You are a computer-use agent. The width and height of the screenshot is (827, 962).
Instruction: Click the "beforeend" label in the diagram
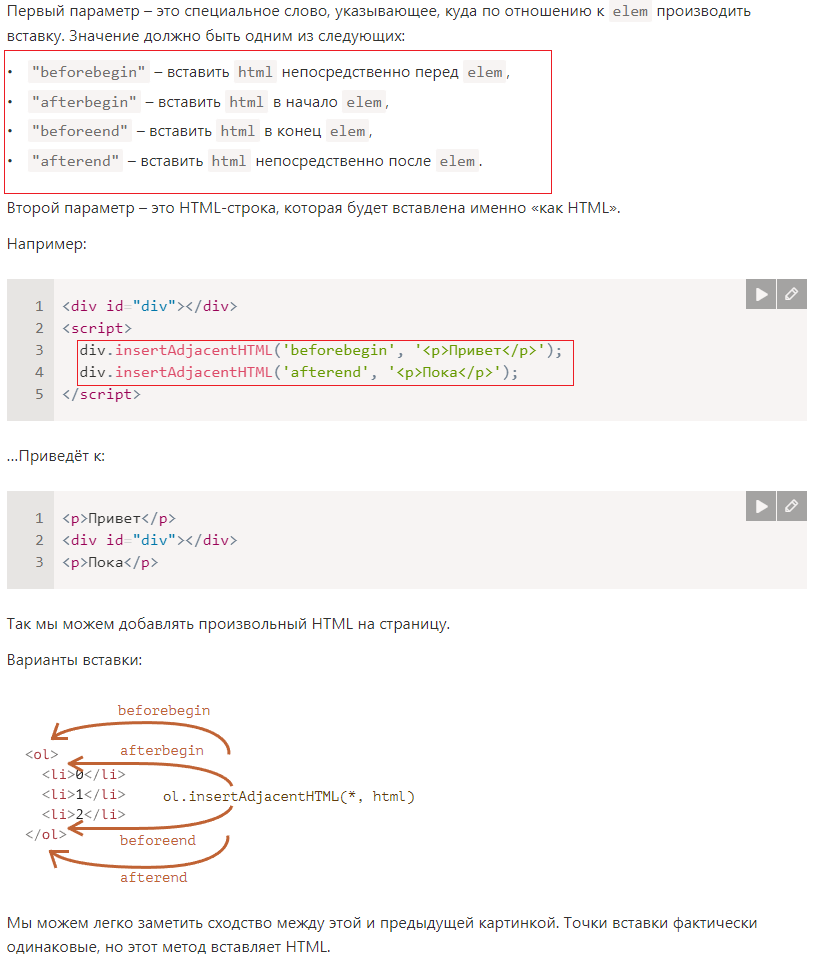coord(158,841)
